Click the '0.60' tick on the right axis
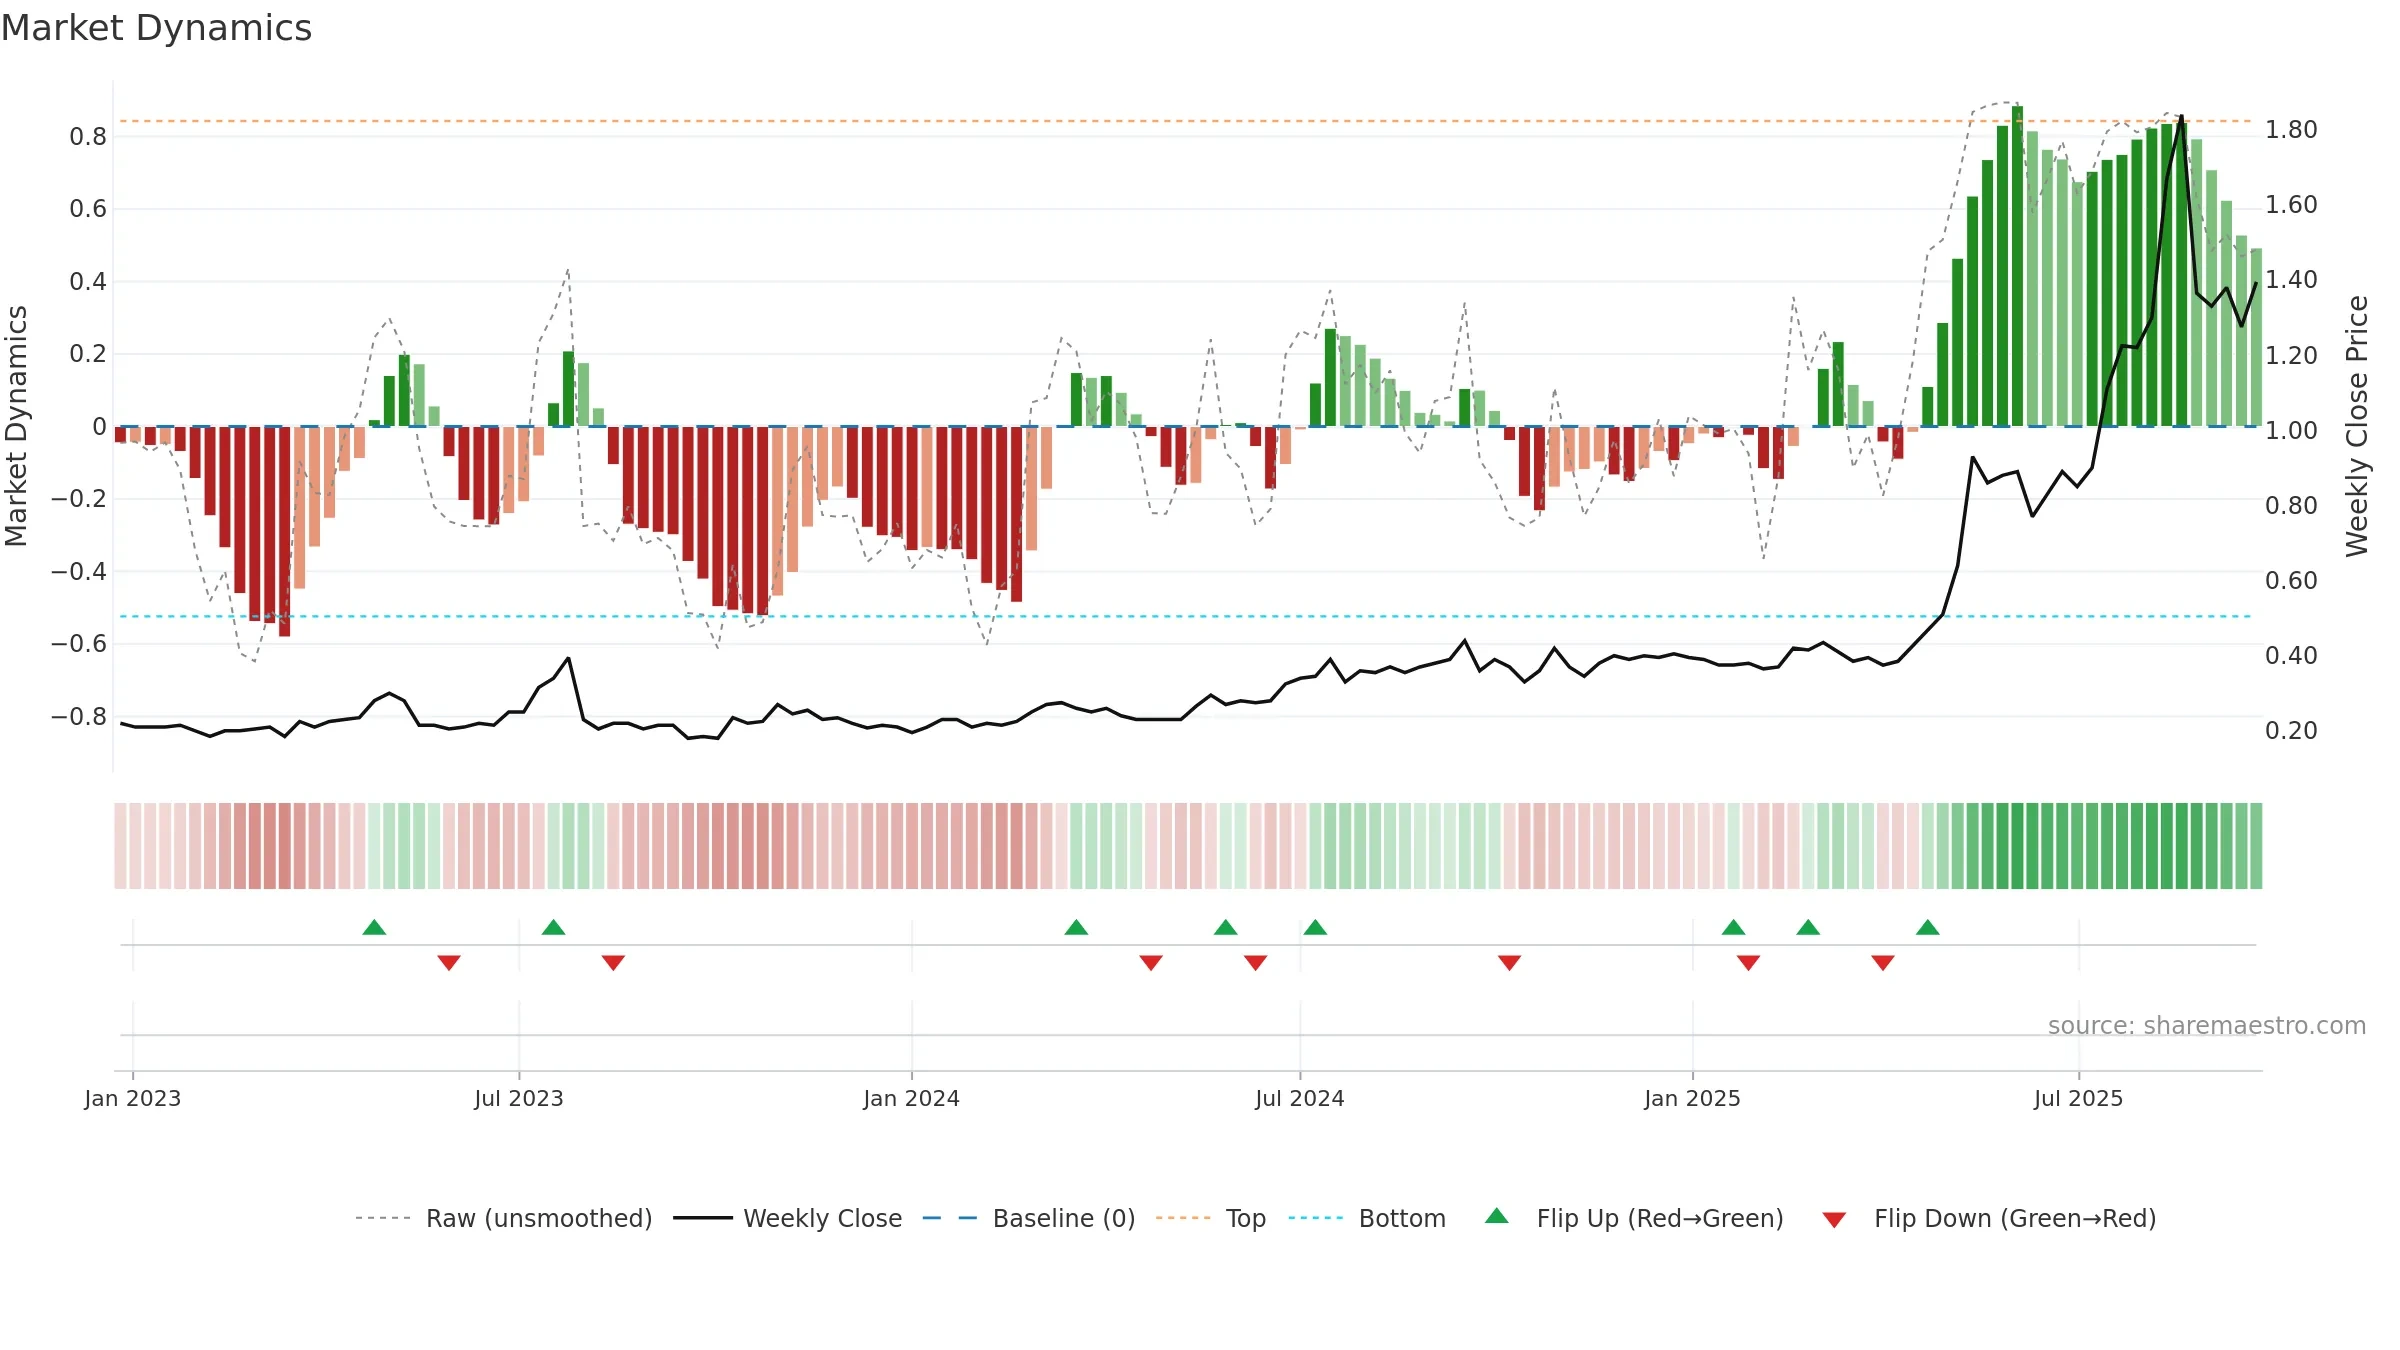2400x1350 pixels. [x=2291, y=580]
